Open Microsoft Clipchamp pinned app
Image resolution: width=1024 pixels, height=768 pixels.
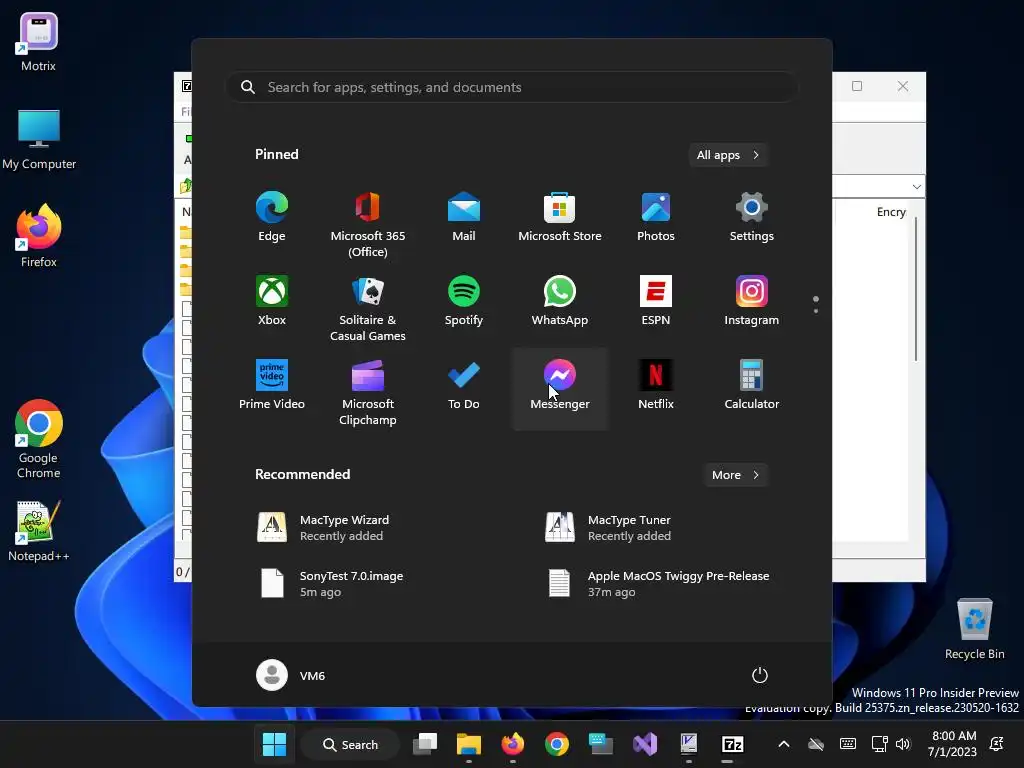point(368,391)
